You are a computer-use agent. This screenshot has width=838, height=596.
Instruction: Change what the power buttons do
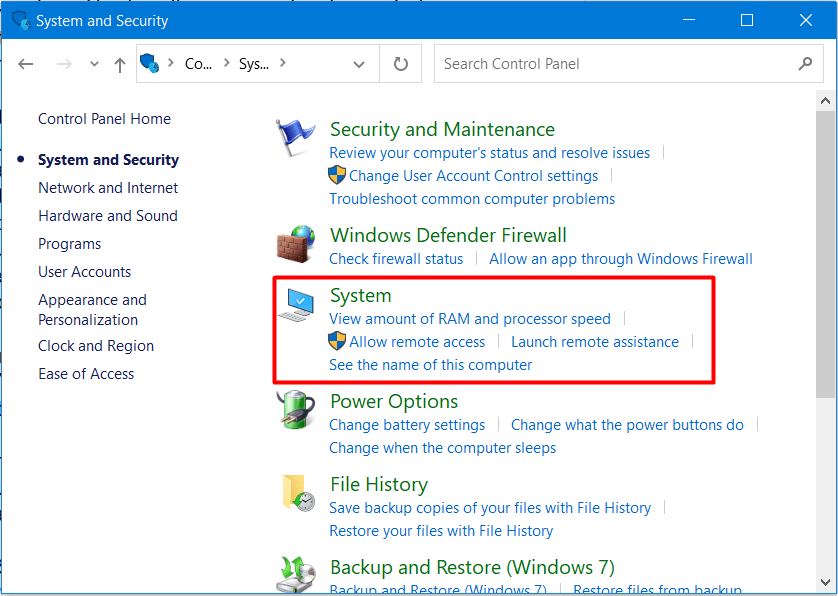click(627, 424)
